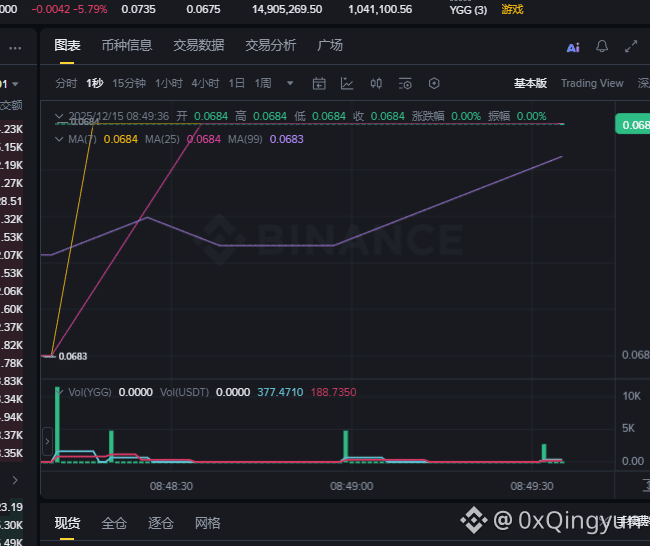
Task: Switch to the 币种信息 tab
Action: pos(127,46)
